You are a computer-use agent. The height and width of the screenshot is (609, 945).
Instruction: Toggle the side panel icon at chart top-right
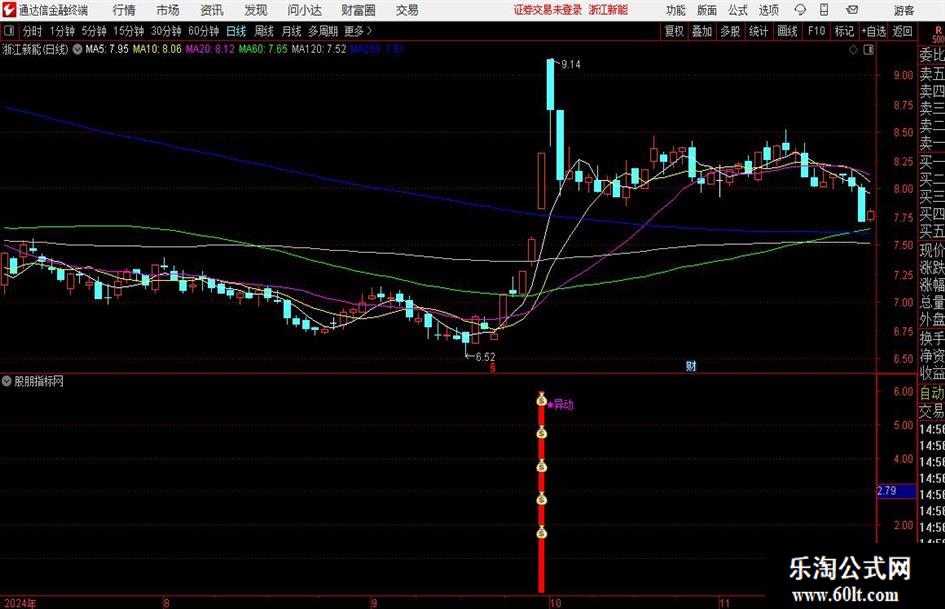coord(868,50)
